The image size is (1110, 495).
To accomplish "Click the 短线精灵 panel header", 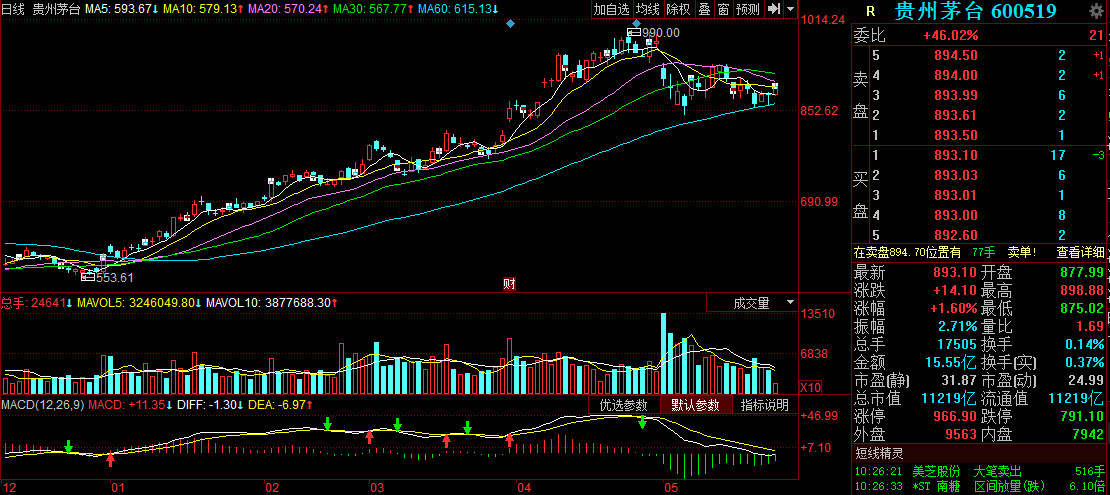I will (878, 454).
